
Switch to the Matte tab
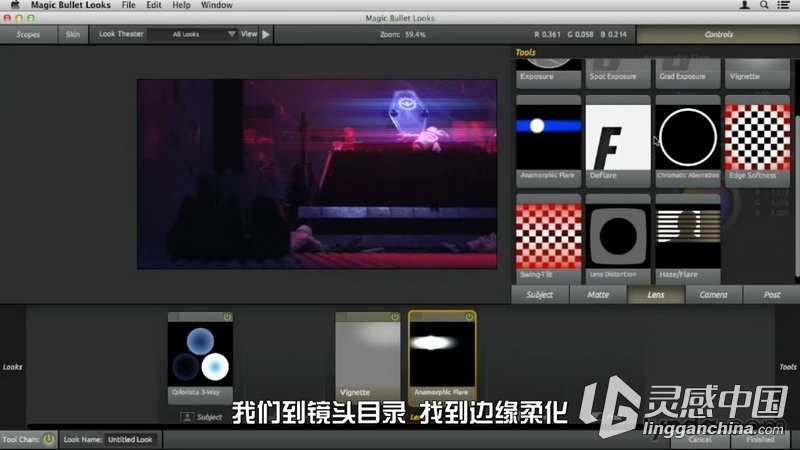point(598,294)
